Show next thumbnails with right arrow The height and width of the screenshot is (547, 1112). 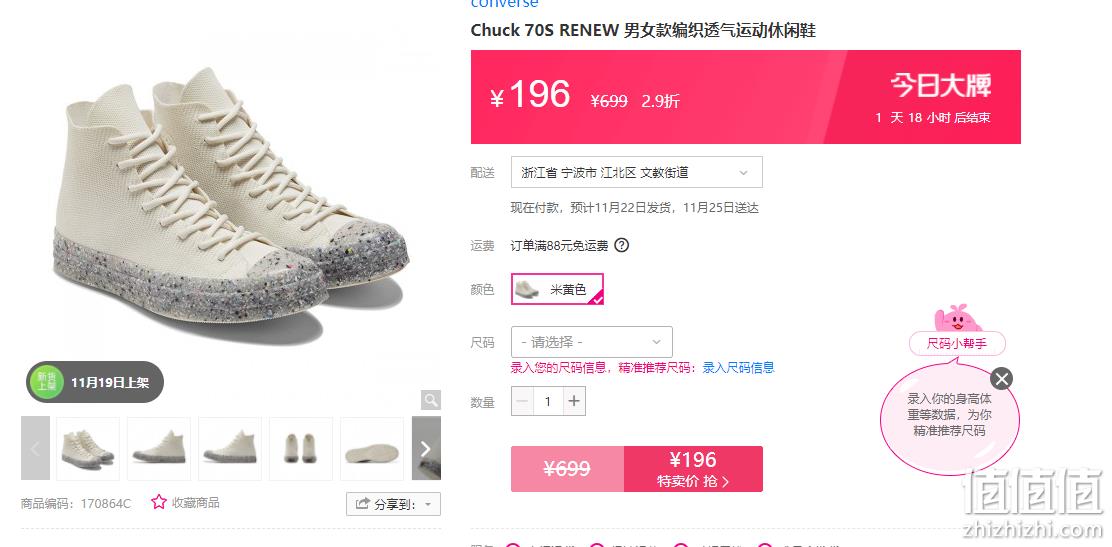(x=426, y=448)
